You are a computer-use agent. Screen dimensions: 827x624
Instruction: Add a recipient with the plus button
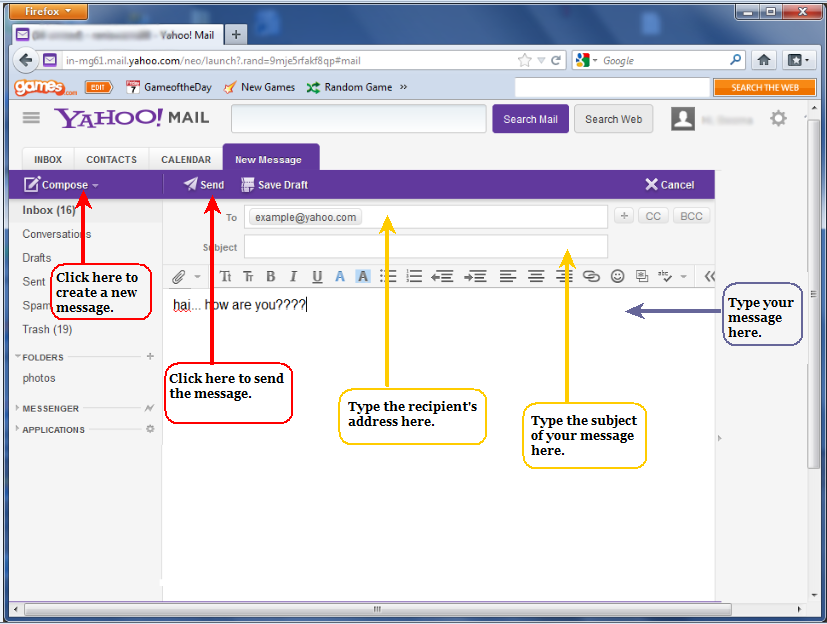click(x=624, y=216)
